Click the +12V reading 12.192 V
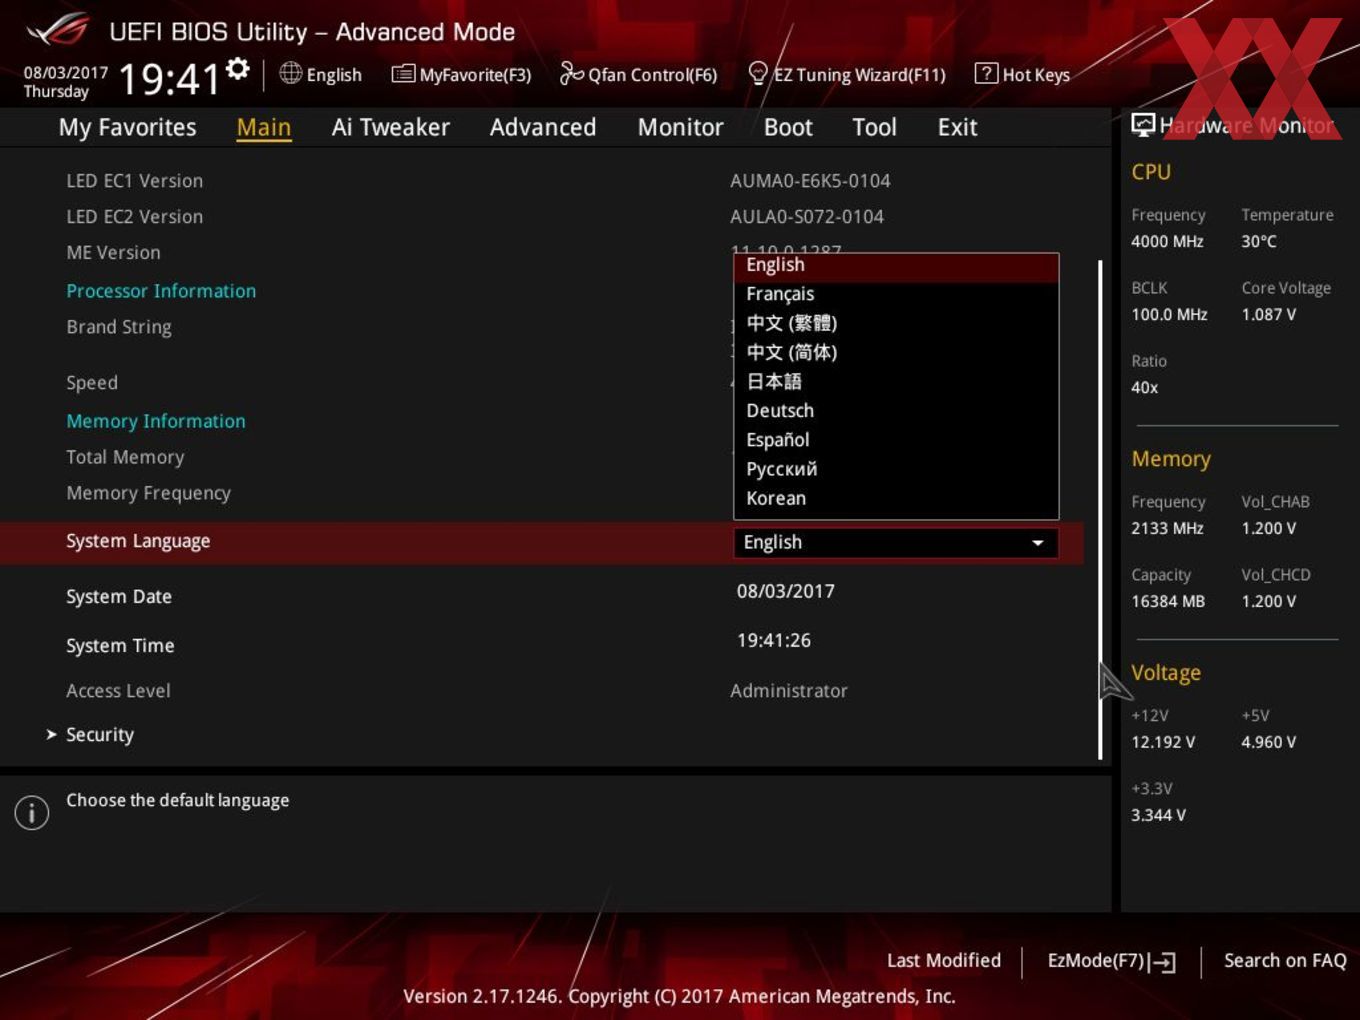 click(1163, 742)
